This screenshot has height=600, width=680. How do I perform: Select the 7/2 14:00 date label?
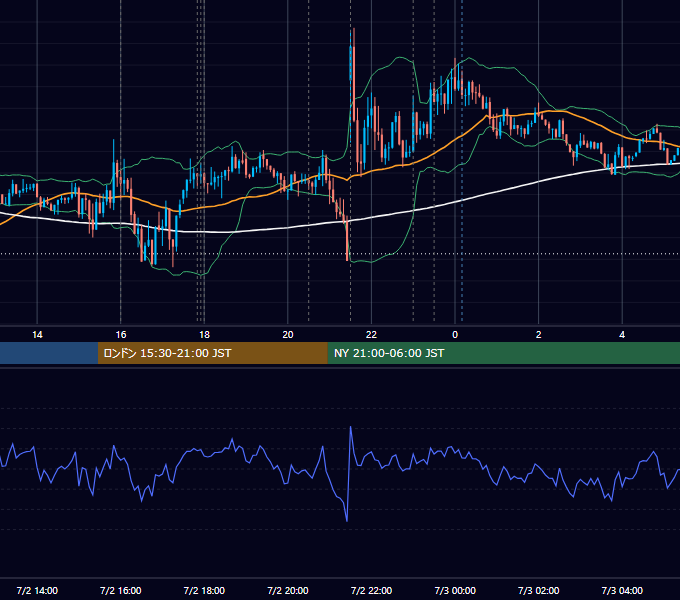pos(37,590)
